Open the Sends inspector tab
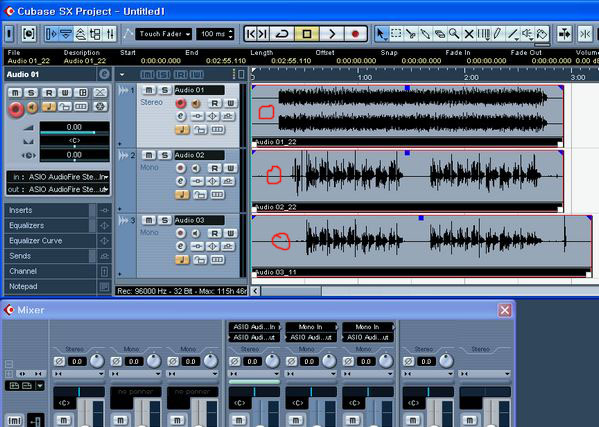Image resolution: width=599 pixels, height=427 pixels. point(50,256)
